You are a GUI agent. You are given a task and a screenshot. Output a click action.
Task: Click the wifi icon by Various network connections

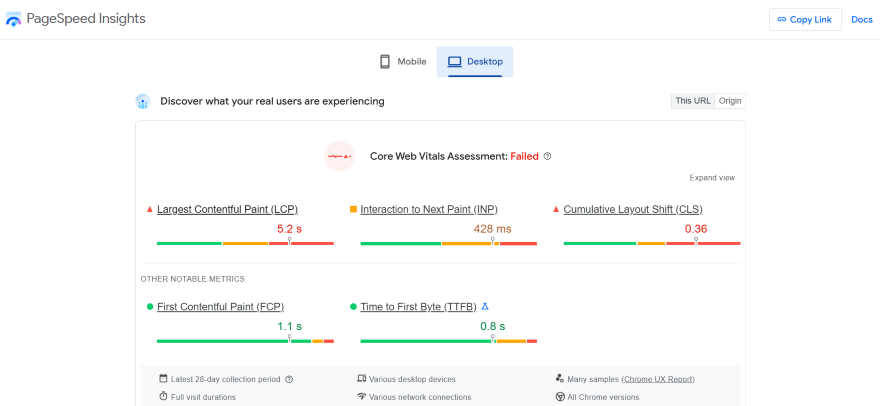click(361, 396)
